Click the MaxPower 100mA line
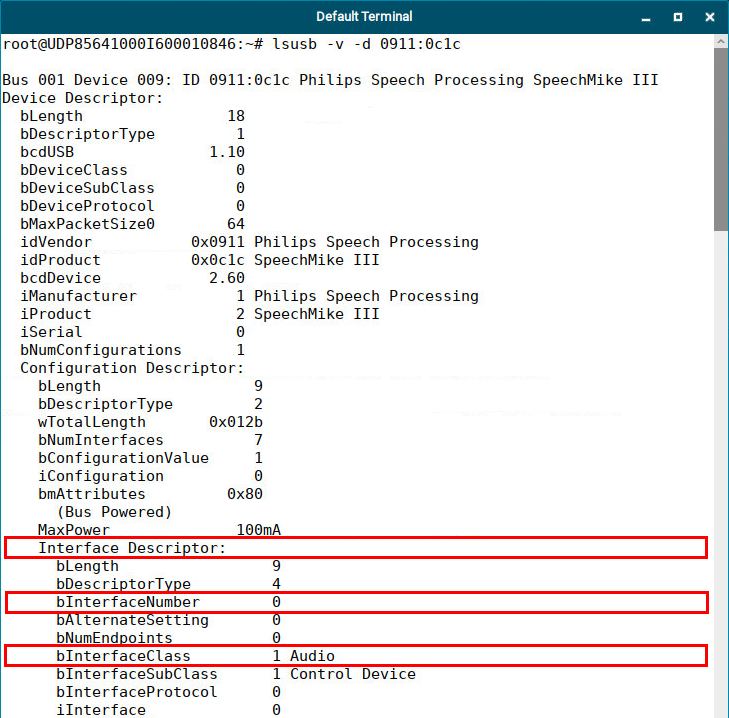The width and height of the screenshot is (729, 718). [x=159, y=530]
